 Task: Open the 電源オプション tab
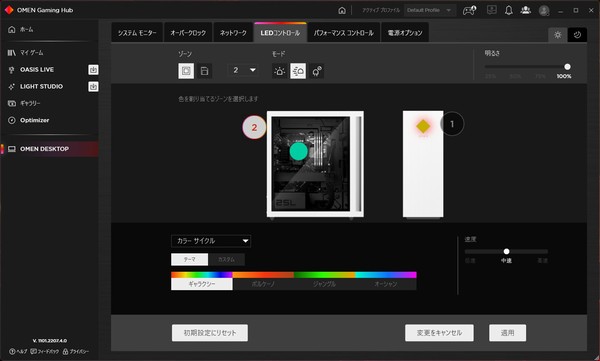(x=405, y=33)
